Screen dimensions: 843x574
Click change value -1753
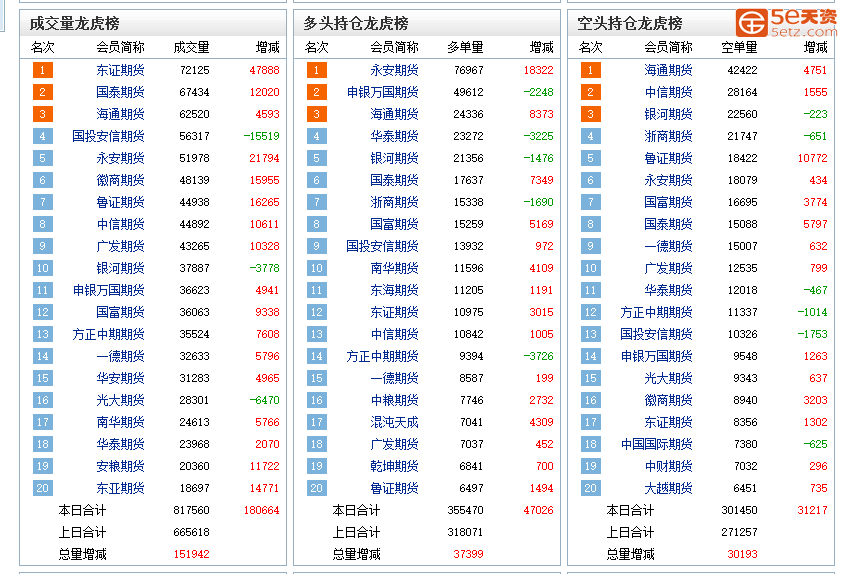pos(813,334)
